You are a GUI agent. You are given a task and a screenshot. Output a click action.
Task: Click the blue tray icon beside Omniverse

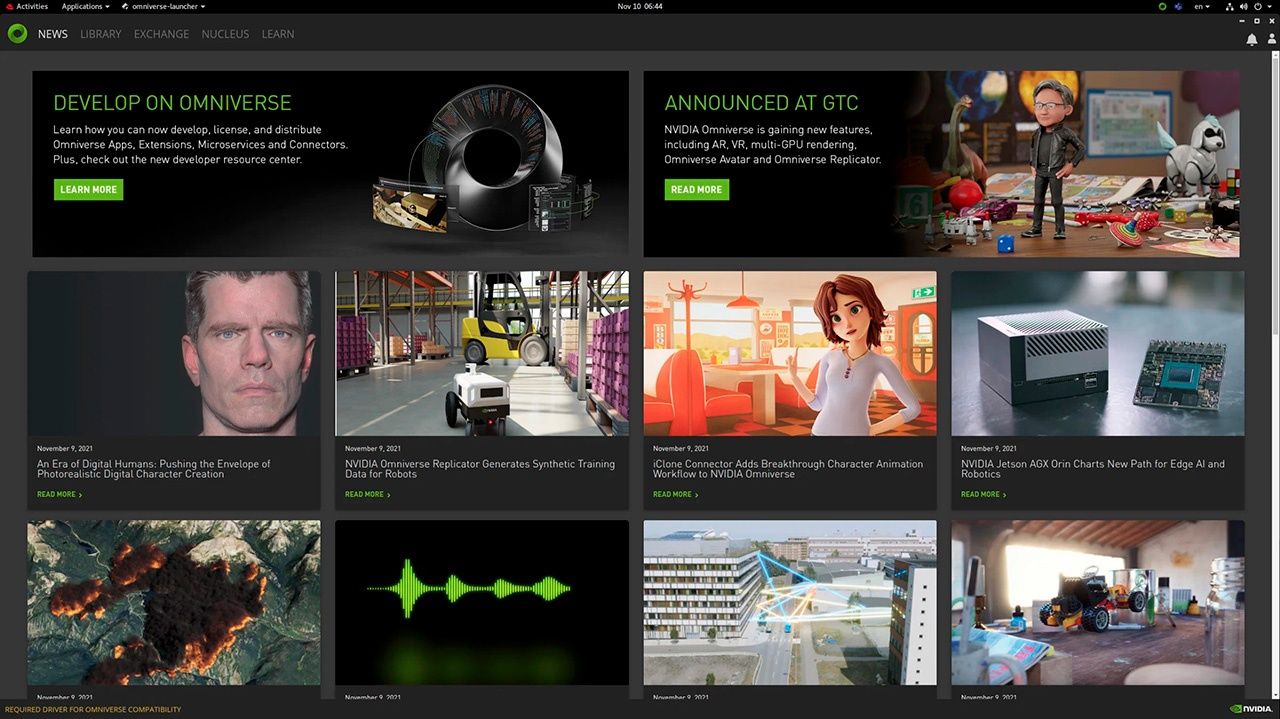tap(1179, 6)
